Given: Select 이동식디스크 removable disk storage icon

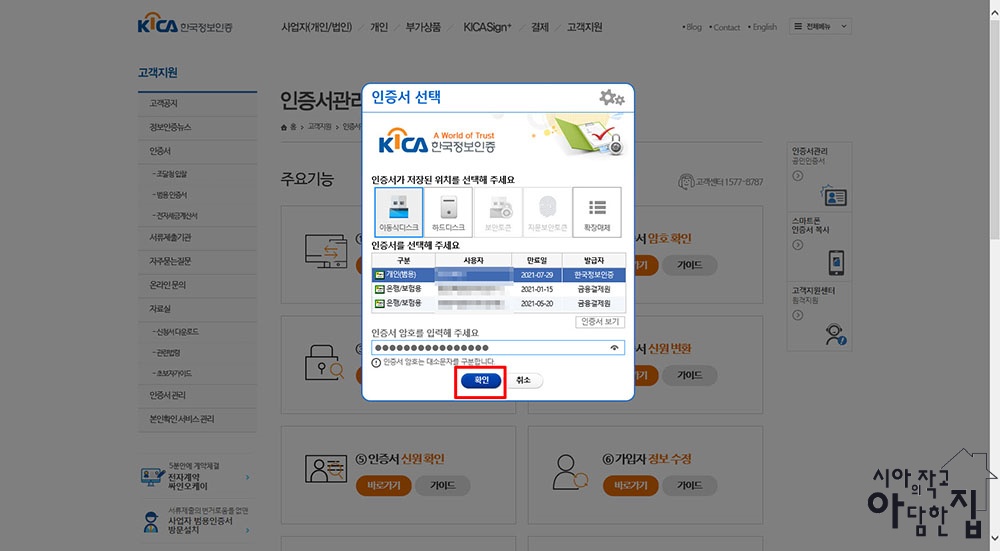Looking at the screenshot, I should click(x=399, y=212).
